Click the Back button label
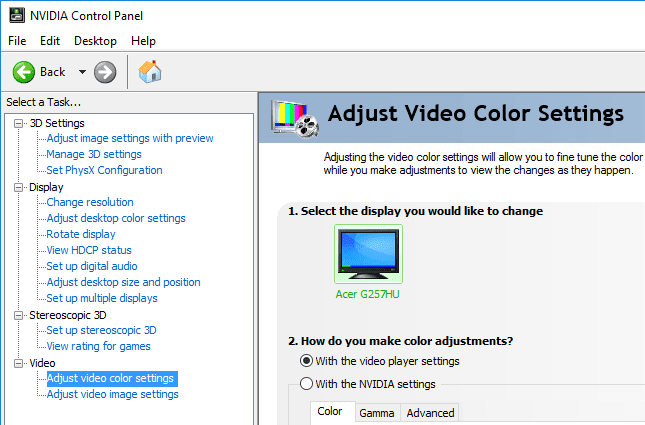This screenshot has height=425, width=645. [x=53, y=72]
